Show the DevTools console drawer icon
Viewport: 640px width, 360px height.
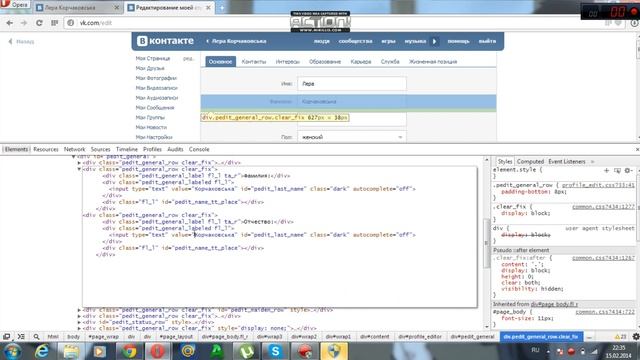coord(21,337)
